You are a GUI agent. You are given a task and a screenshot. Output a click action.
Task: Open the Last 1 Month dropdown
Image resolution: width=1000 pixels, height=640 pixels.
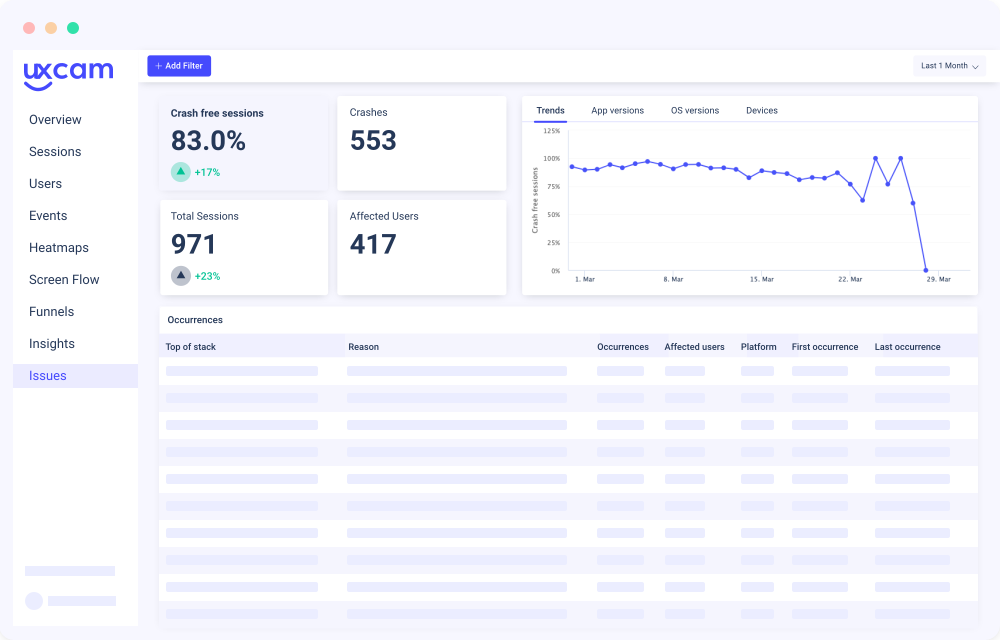948,64
